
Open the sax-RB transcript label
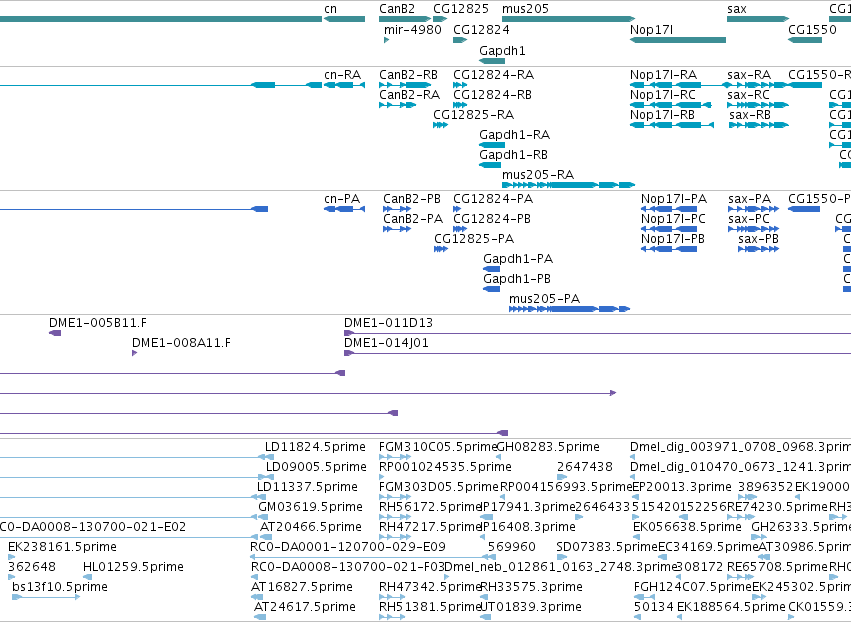coord(750,115)
